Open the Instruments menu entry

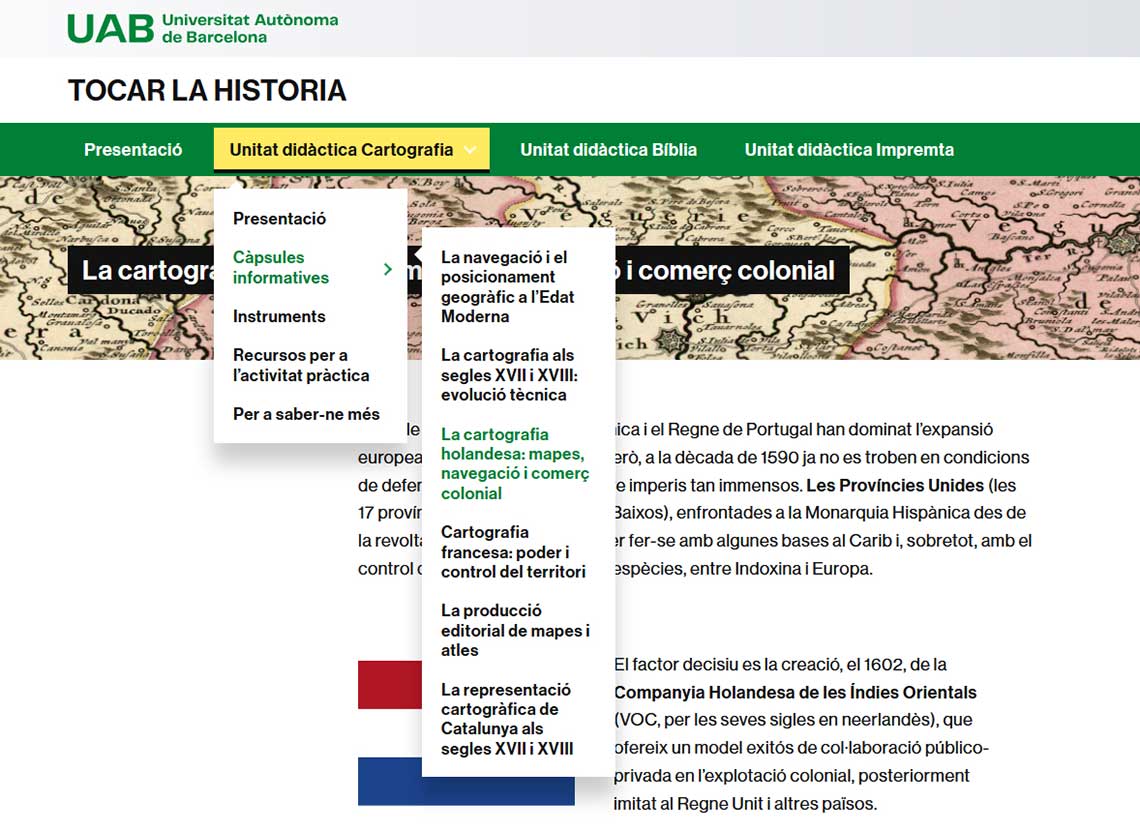click(x=279, y=316)
